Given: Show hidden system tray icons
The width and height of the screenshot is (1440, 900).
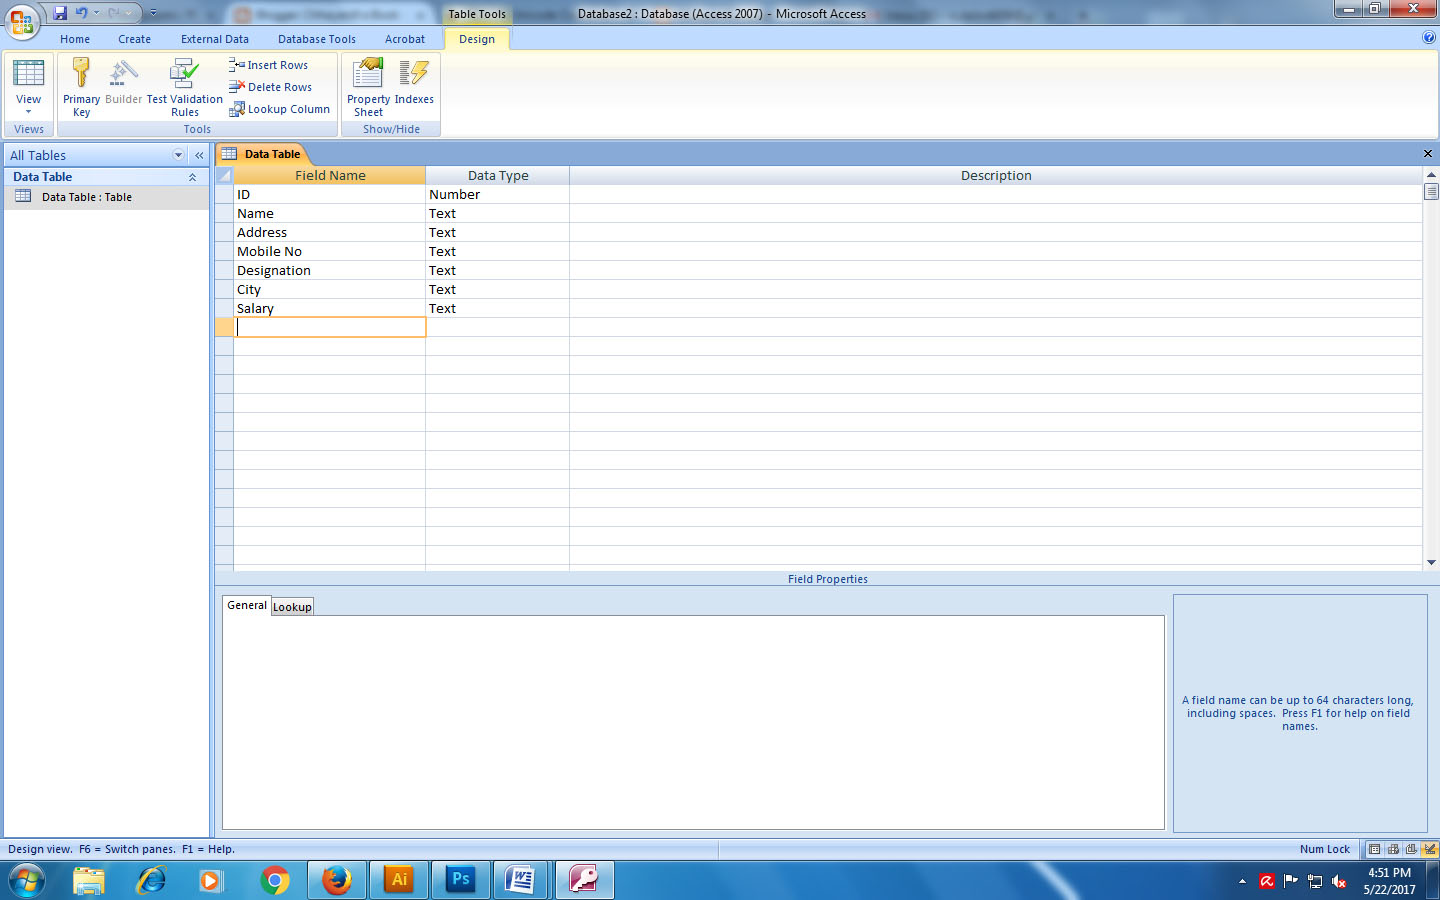Looking at the screenshot, I should (1242, 881).
